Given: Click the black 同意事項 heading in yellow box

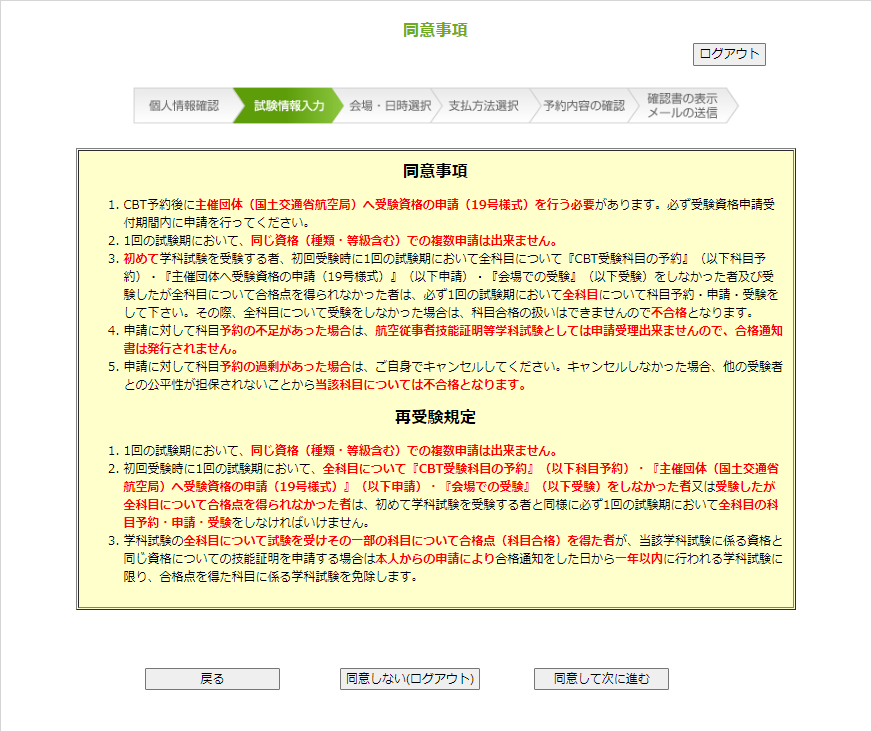Looking at the screenshot, I should (435, 171).
